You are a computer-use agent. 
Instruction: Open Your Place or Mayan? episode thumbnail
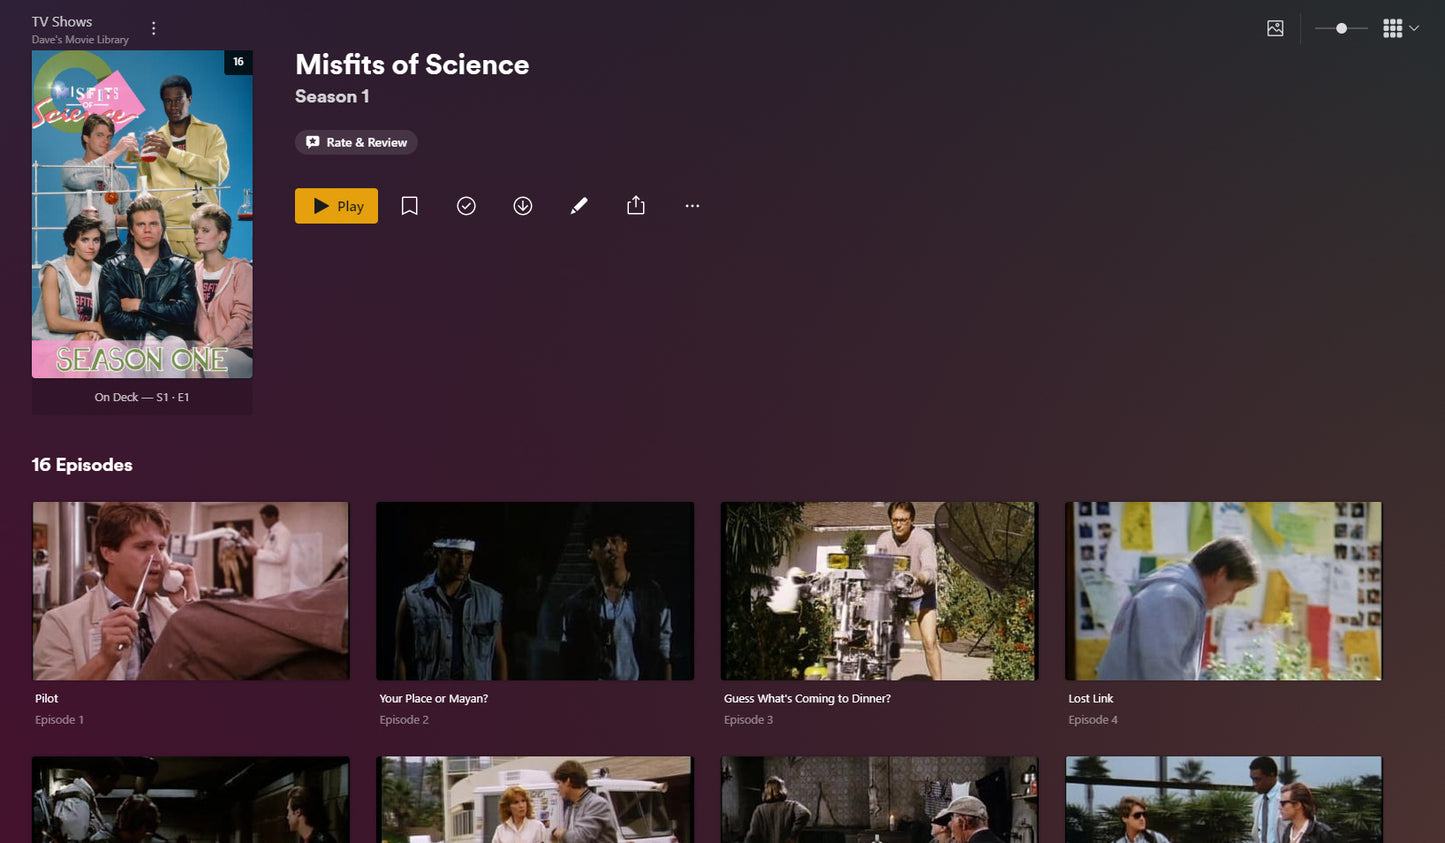click(x=535, y=591)
